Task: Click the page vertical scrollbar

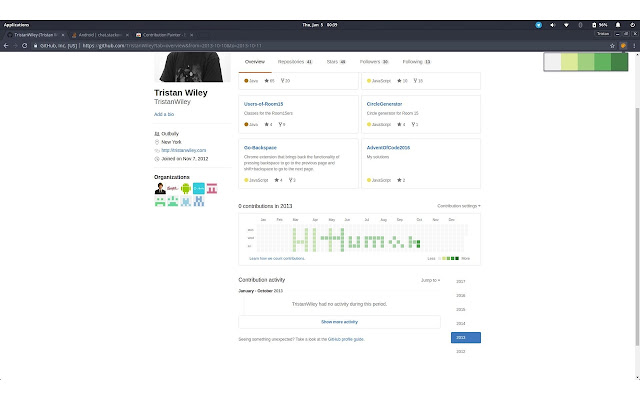Action: point(637,227)
